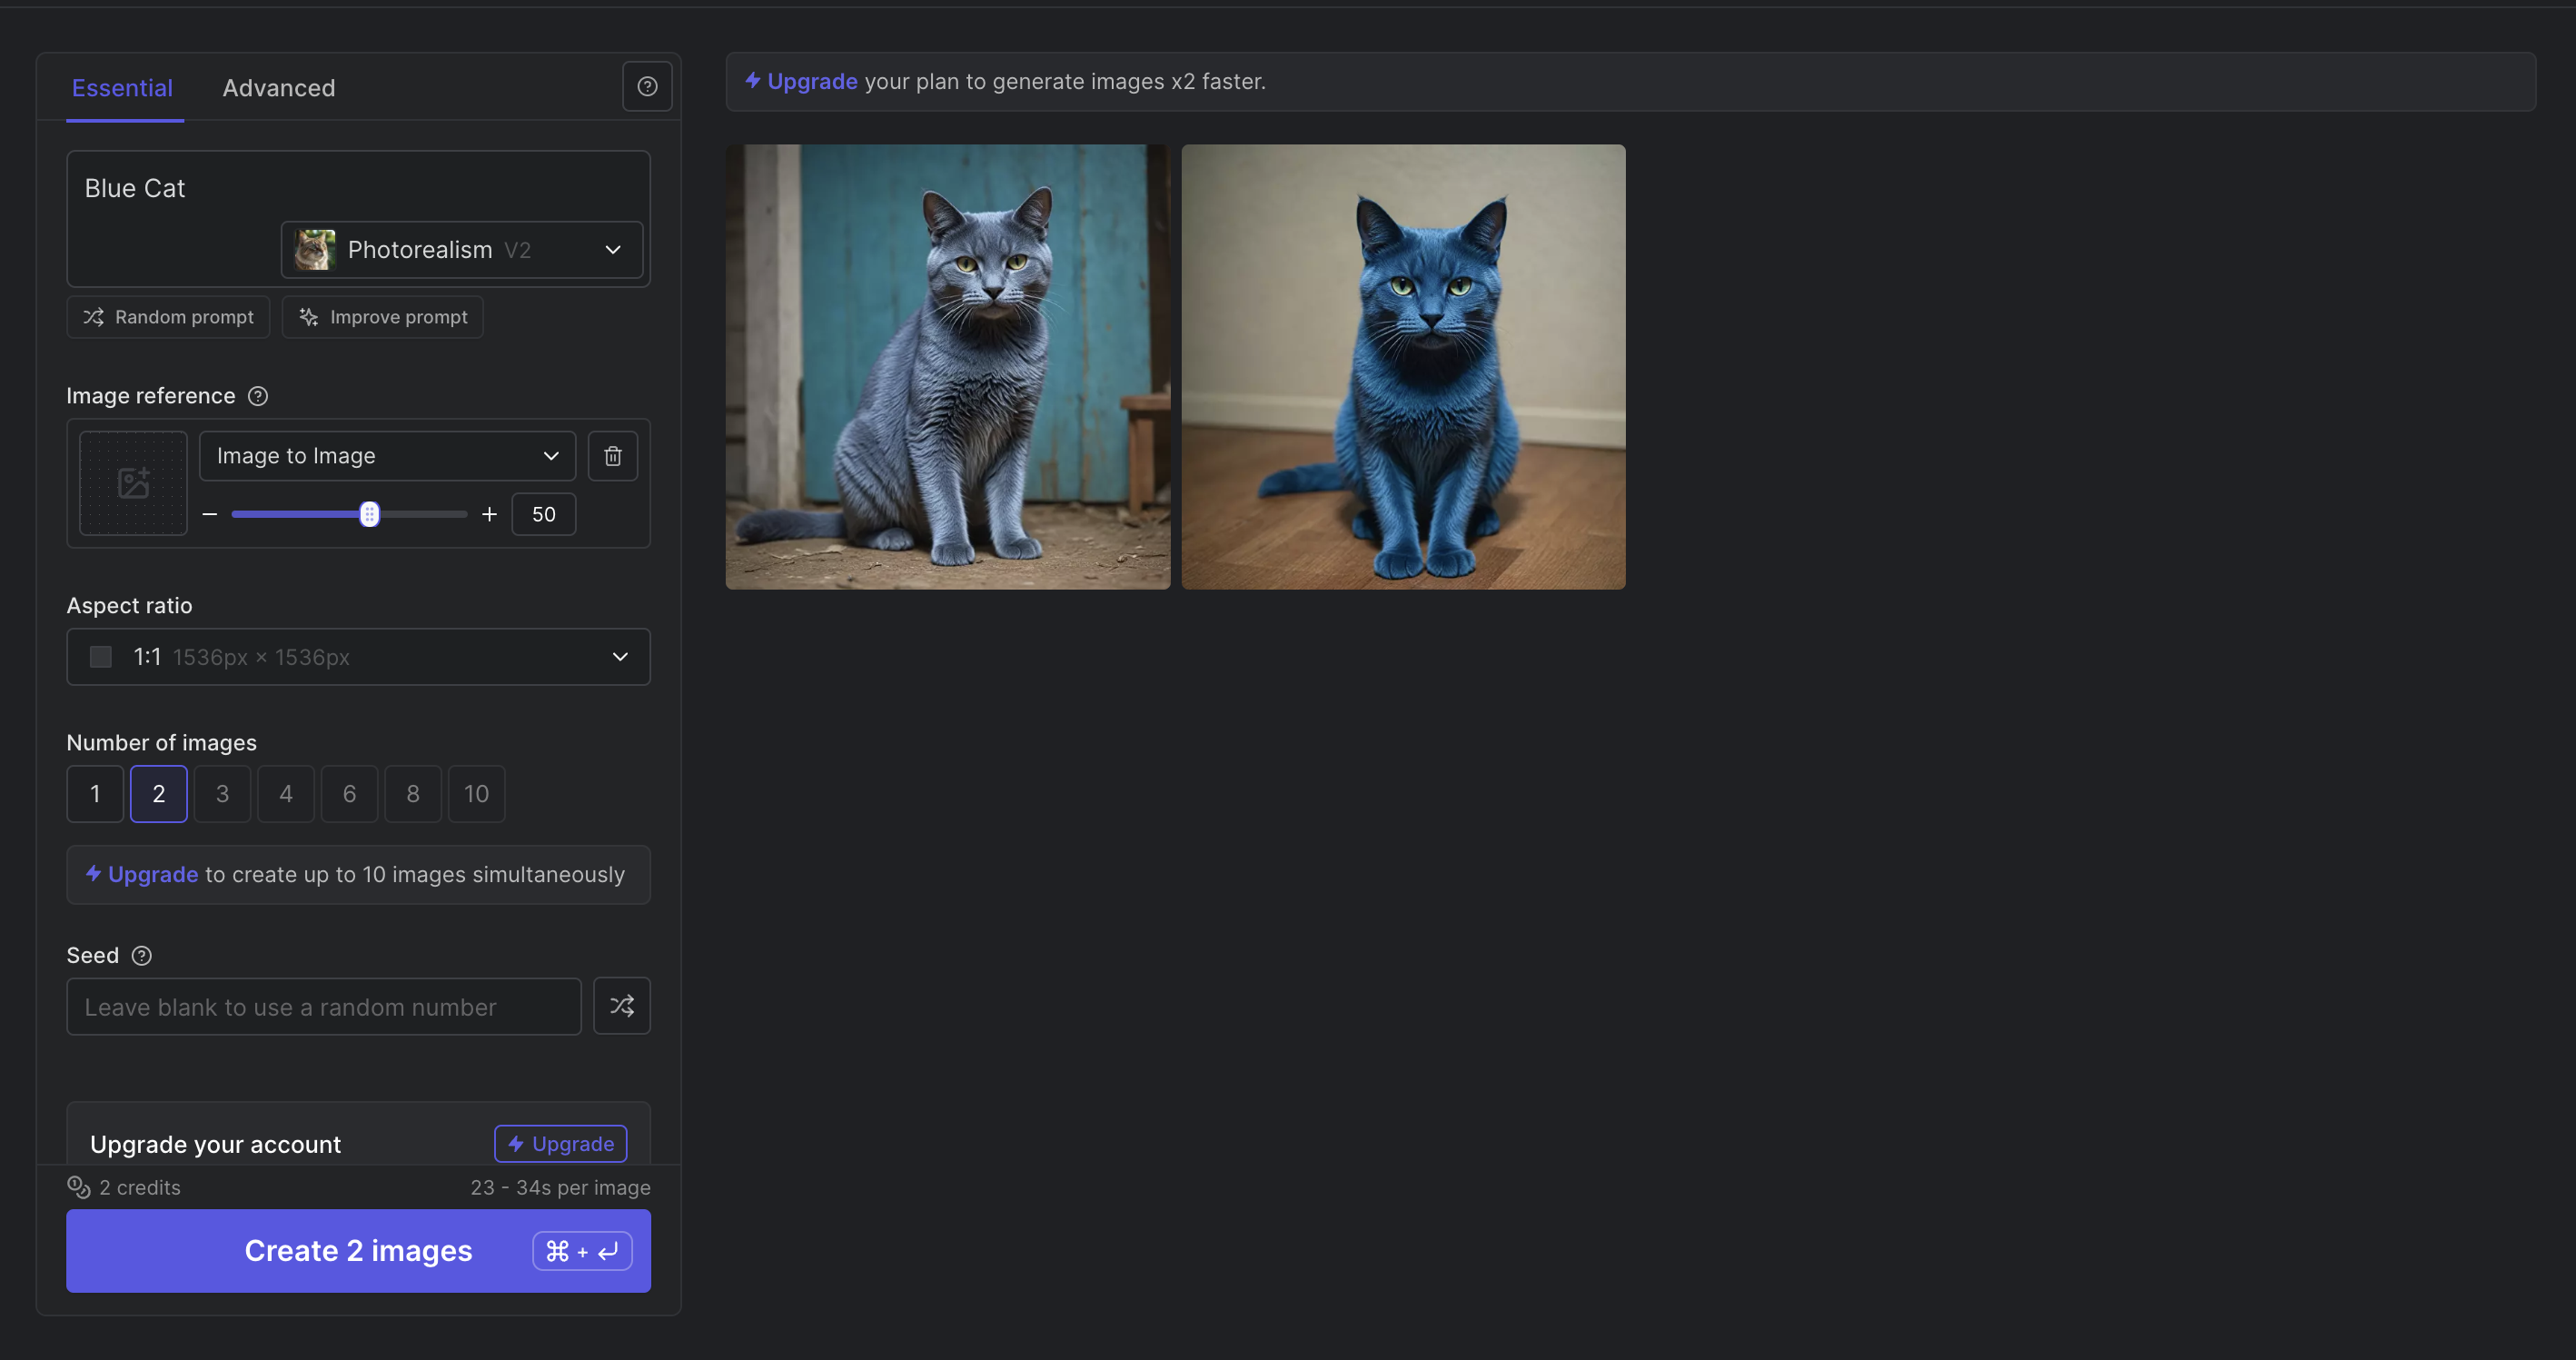Open the Image to Image mode dropdown

tap(386, 455)
